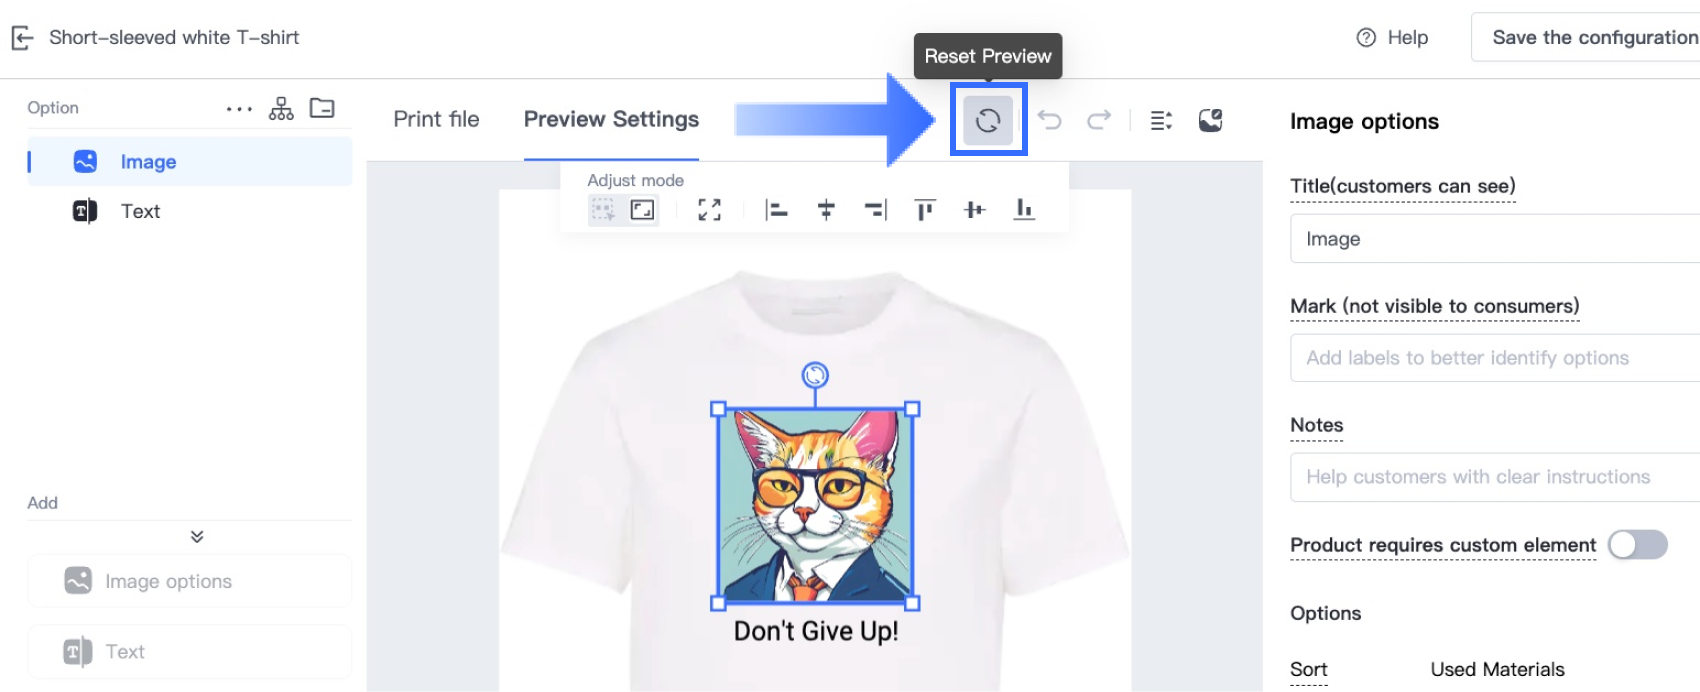Click the Sort label under Options
This screenshot has width=1700, height=692.
pyautogui.click(x=1308, y=670)
